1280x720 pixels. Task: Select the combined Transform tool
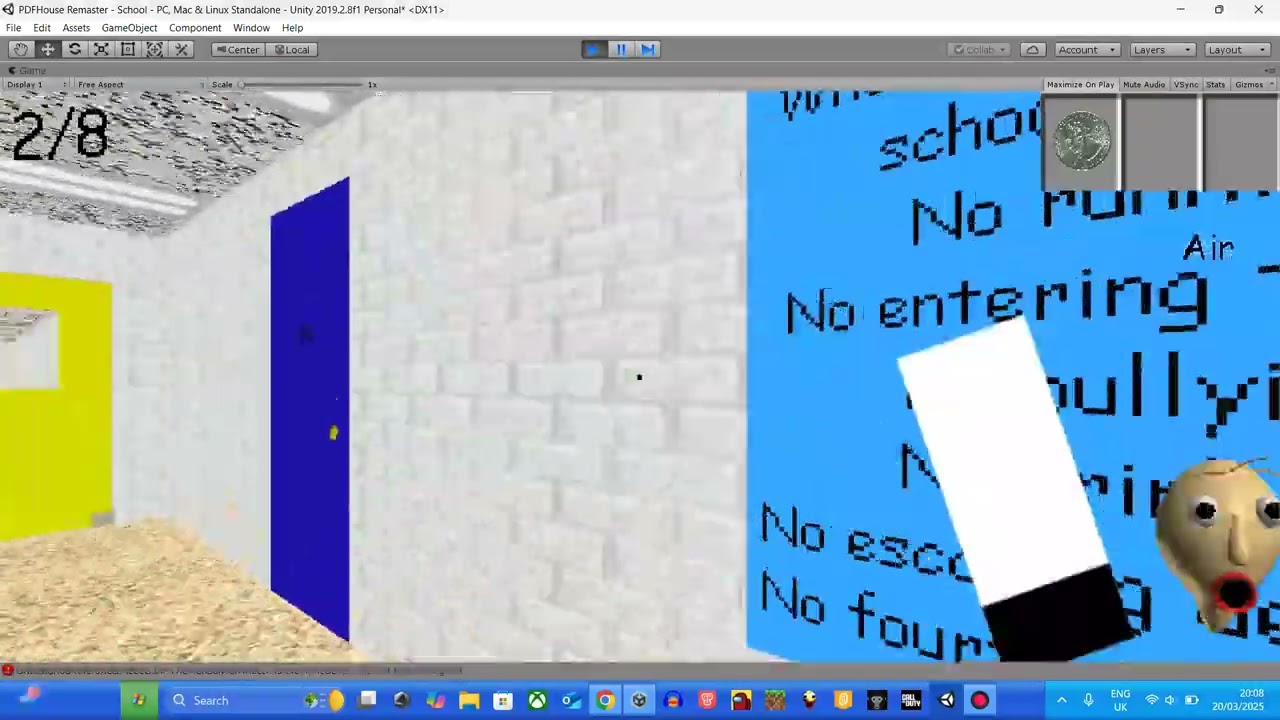pos(155,49)
